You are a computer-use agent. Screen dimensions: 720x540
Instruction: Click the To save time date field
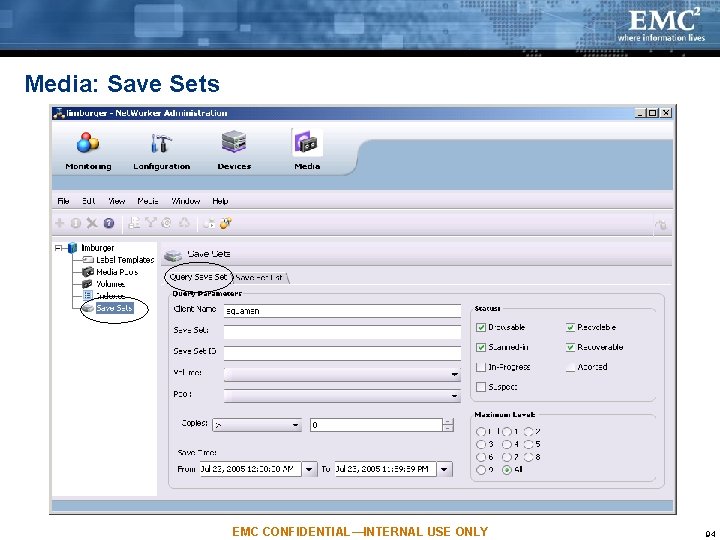(x=386, y=469)
